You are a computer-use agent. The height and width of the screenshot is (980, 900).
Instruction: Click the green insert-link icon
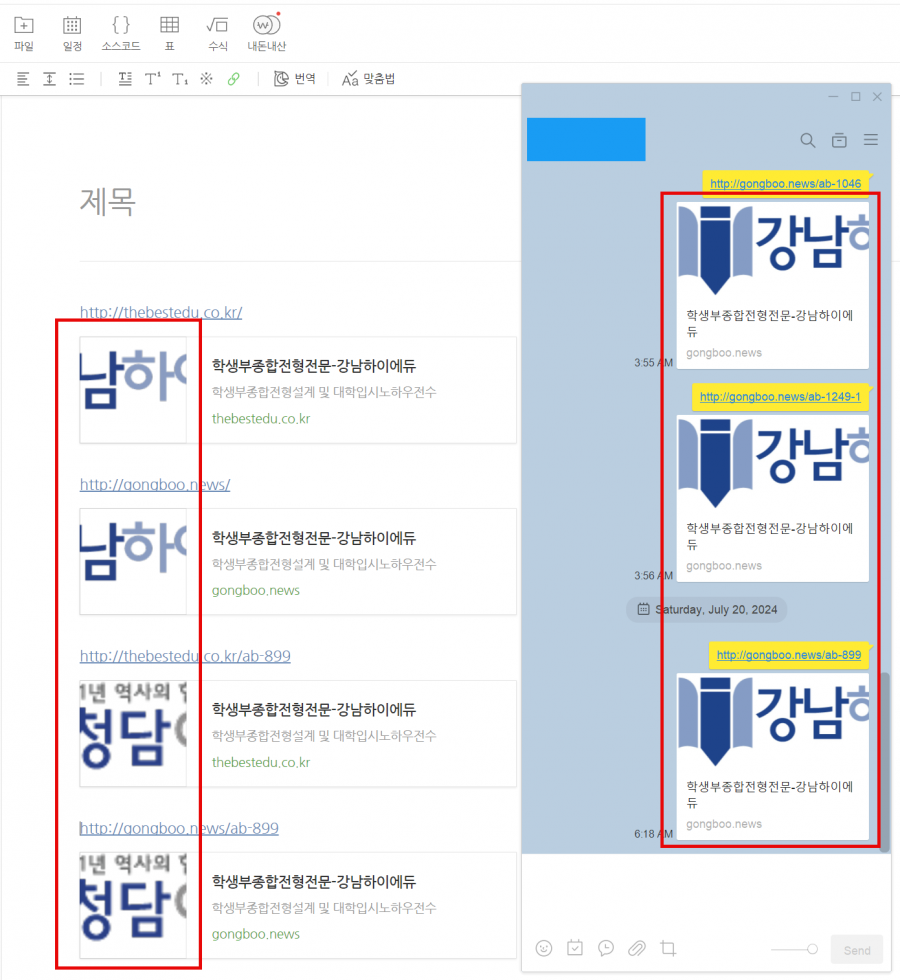tap(233, 79)
